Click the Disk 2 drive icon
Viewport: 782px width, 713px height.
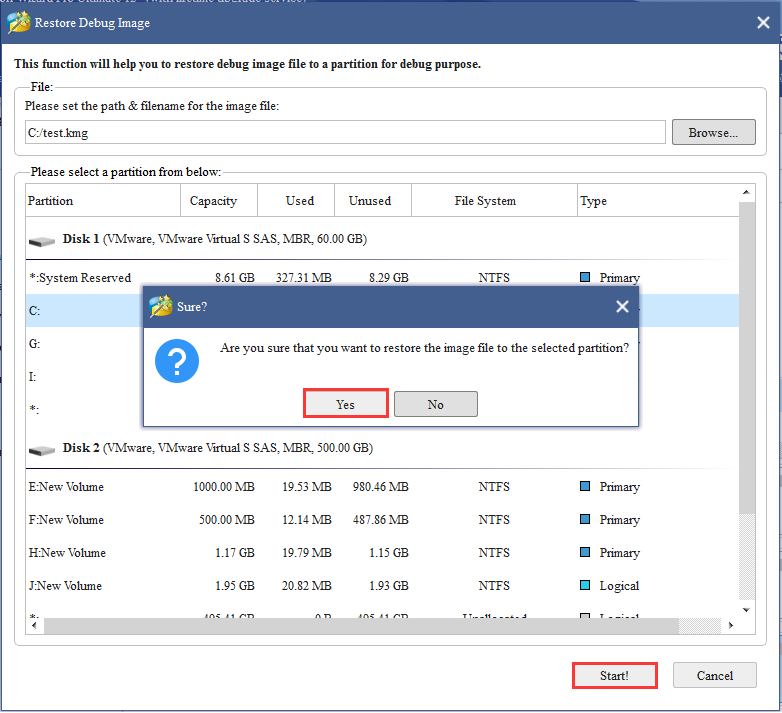point(42,450)
